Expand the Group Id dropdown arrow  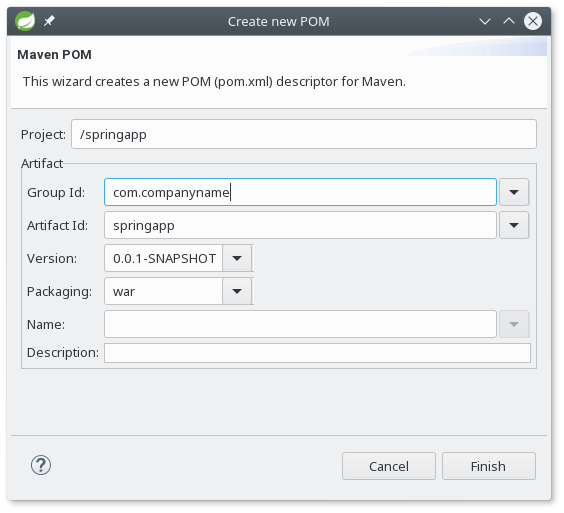click(x=514, y=192)
